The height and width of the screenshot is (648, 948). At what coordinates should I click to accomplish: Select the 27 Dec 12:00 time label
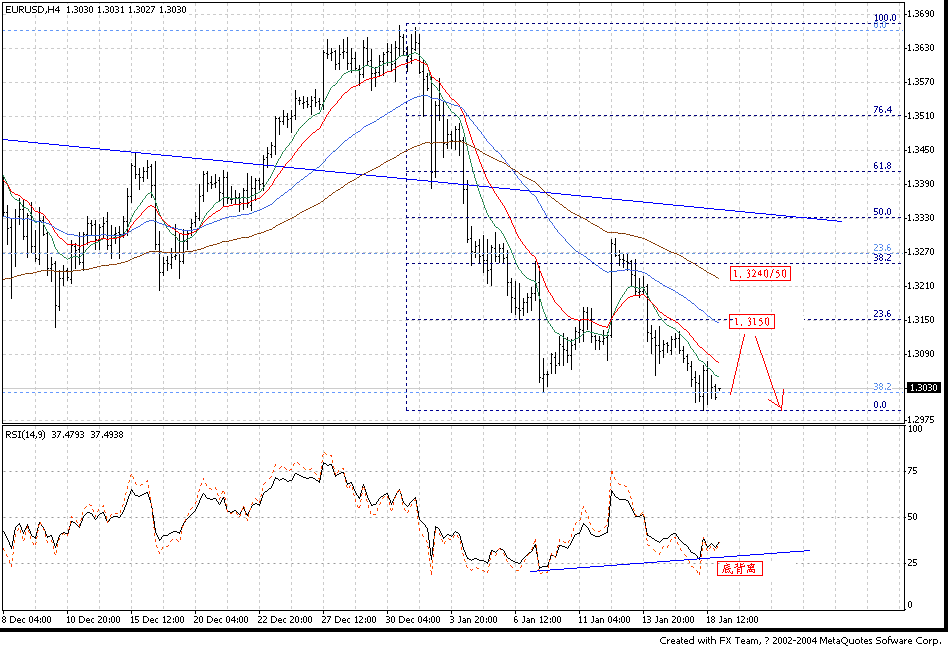click(x=349, y=620)
